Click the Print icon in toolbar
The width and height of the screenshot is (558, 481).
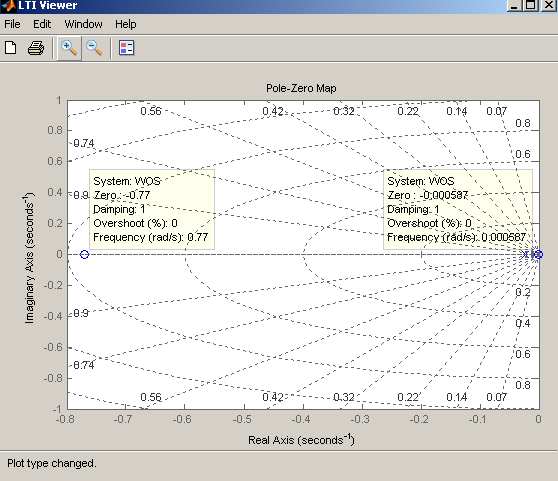(36, 48)
